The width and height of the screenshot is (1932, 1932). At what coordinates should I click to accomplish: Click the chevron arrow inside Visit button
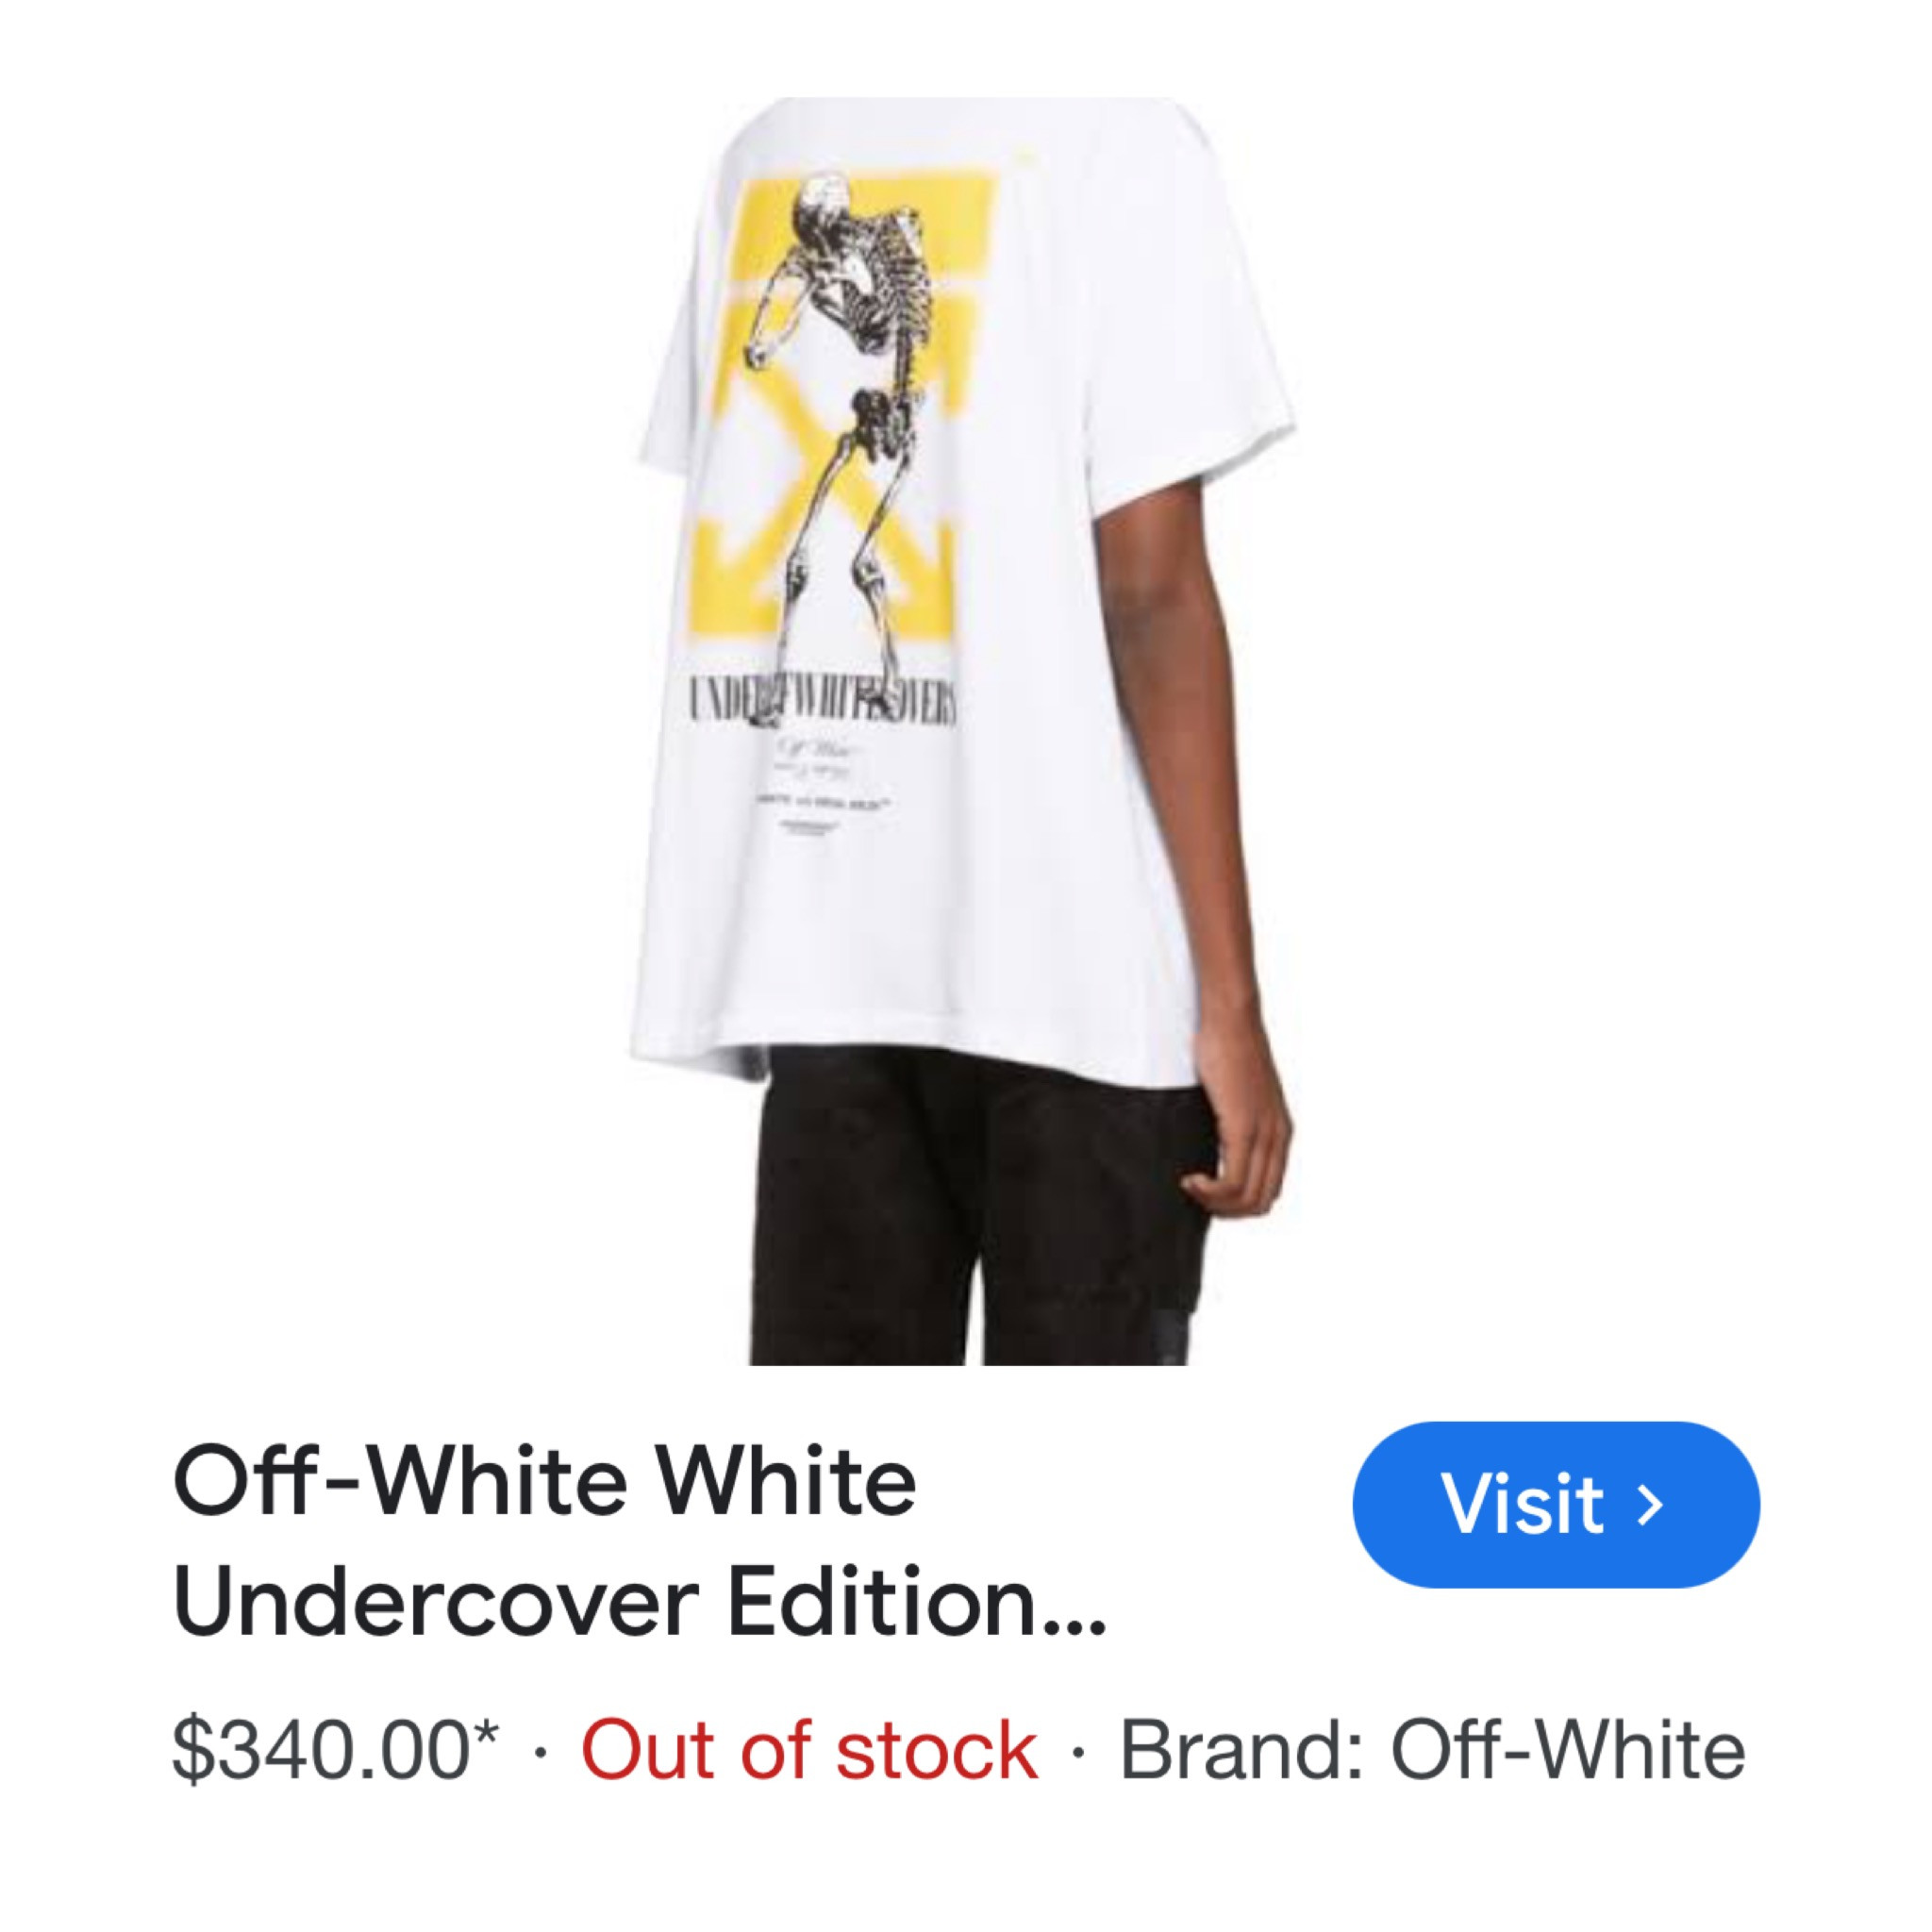[1650, 1504]
